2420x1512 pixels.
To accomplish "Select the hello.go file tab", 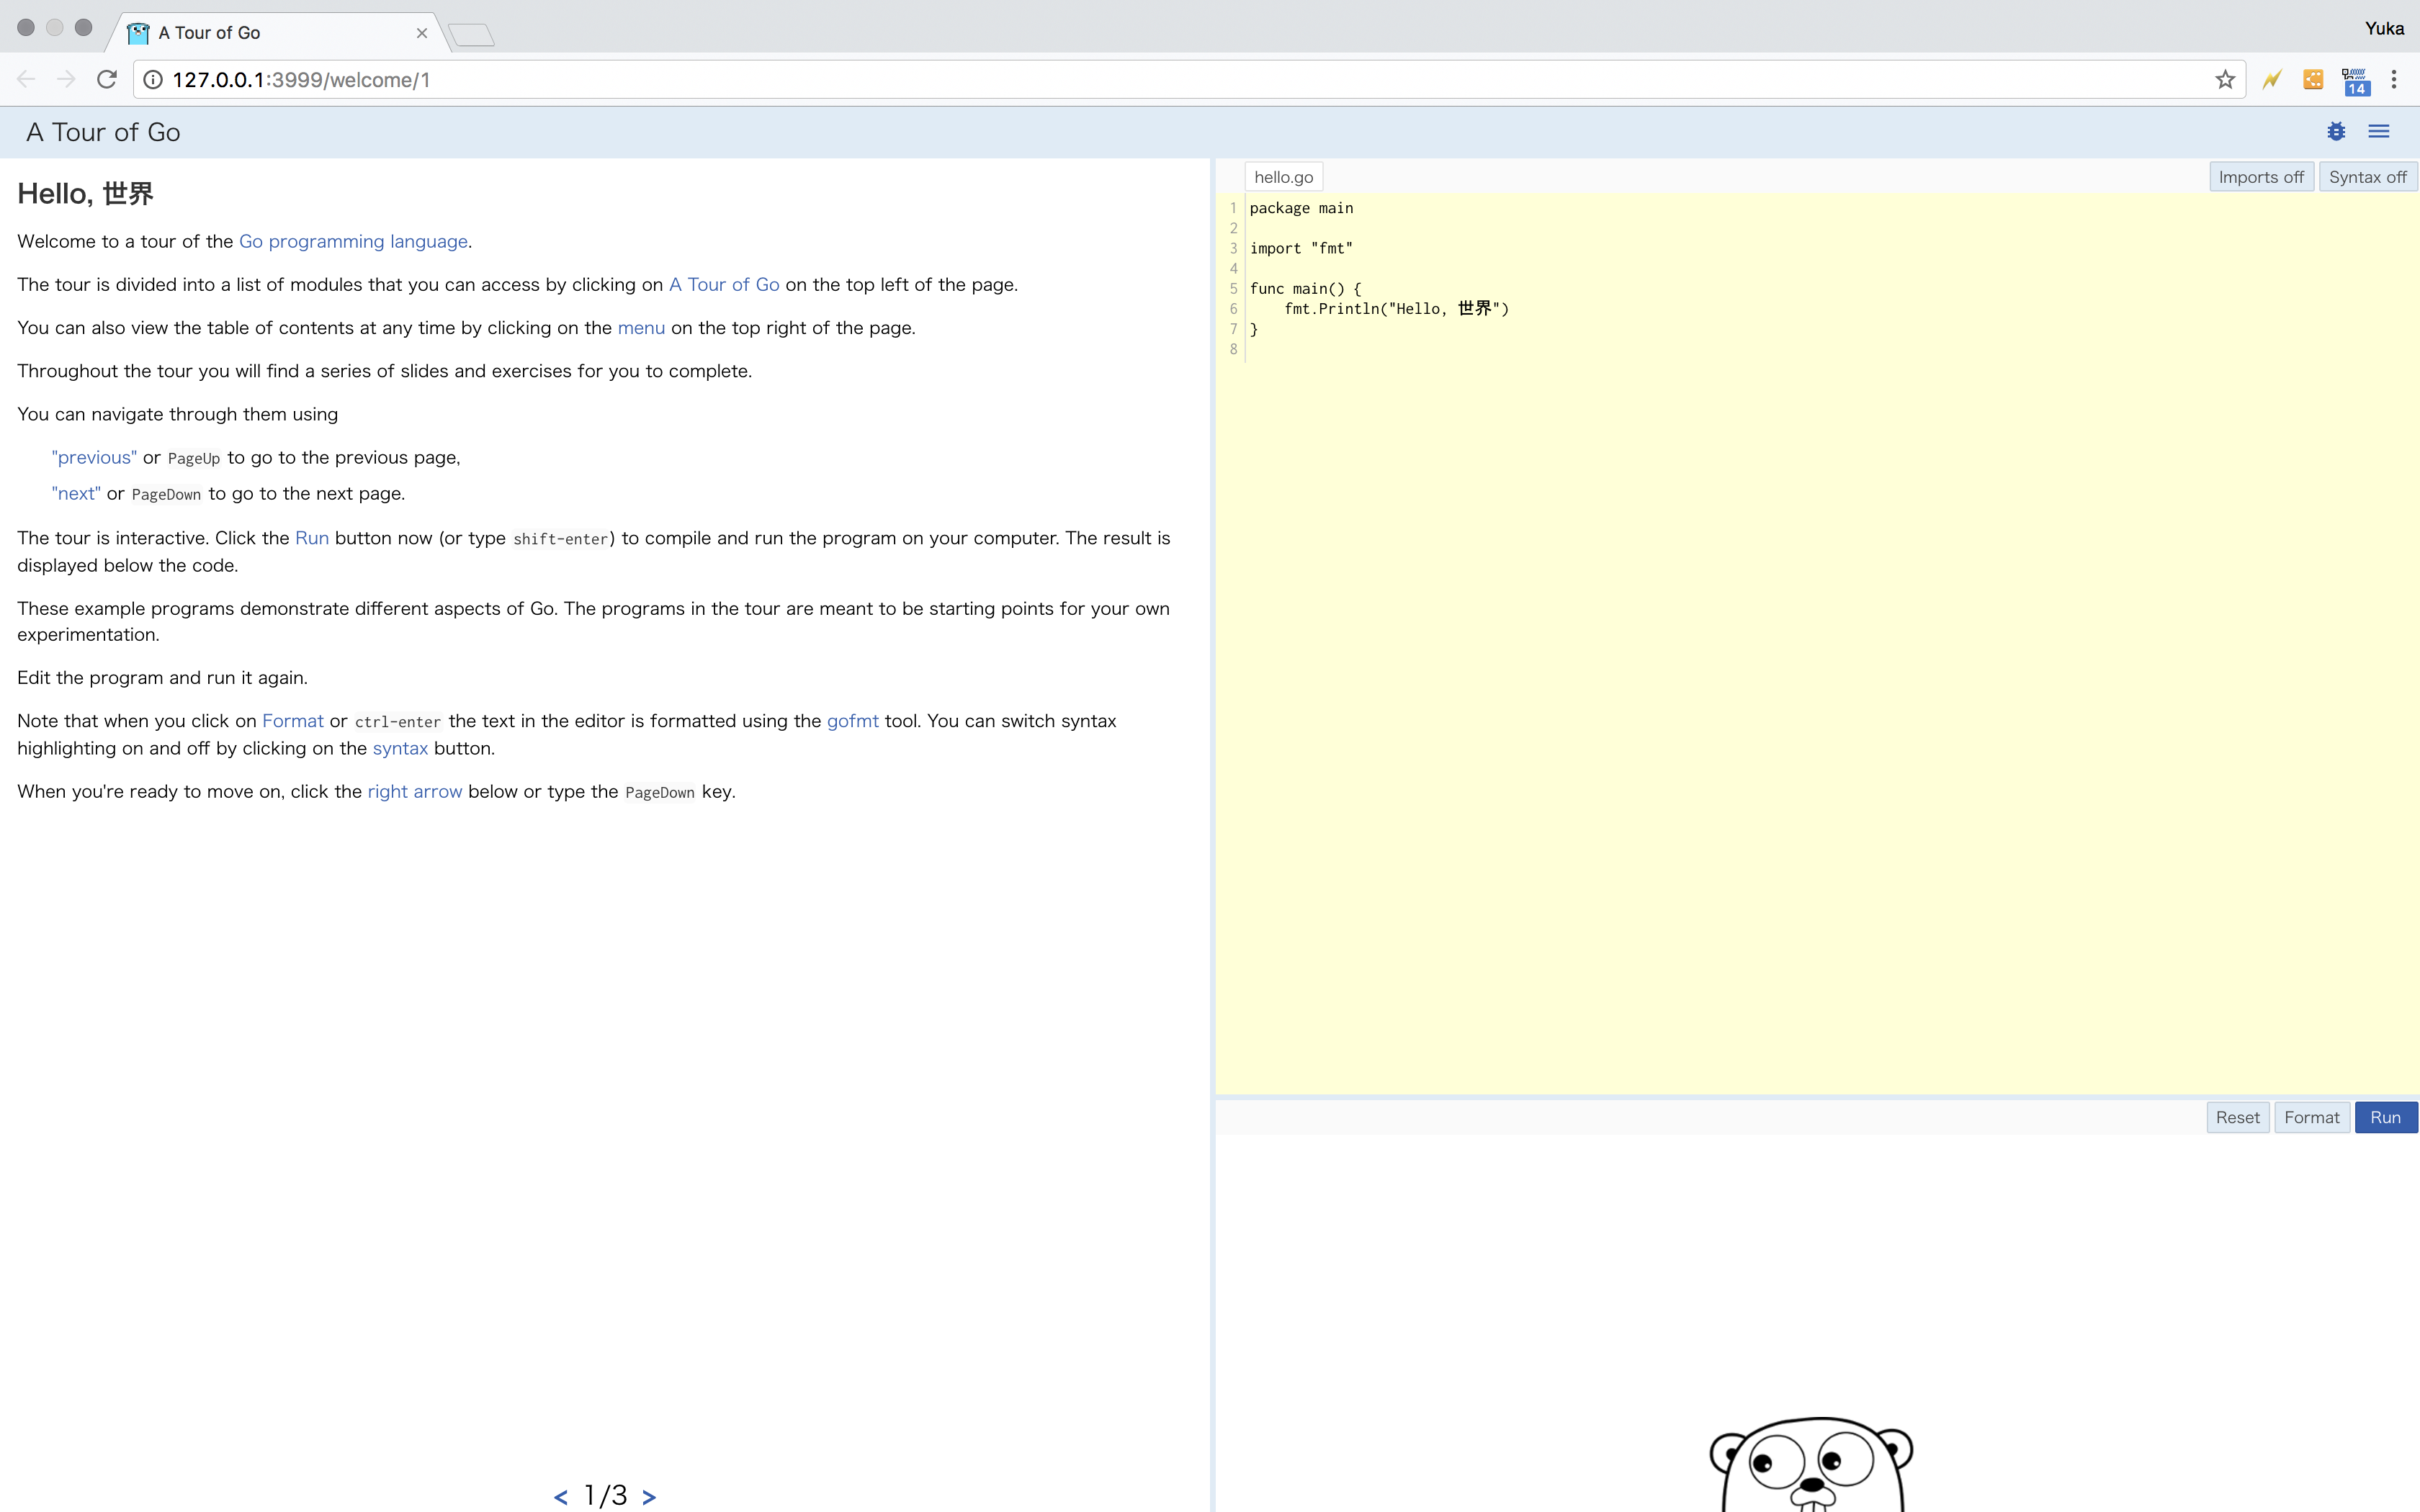I will coord(1284,177).
